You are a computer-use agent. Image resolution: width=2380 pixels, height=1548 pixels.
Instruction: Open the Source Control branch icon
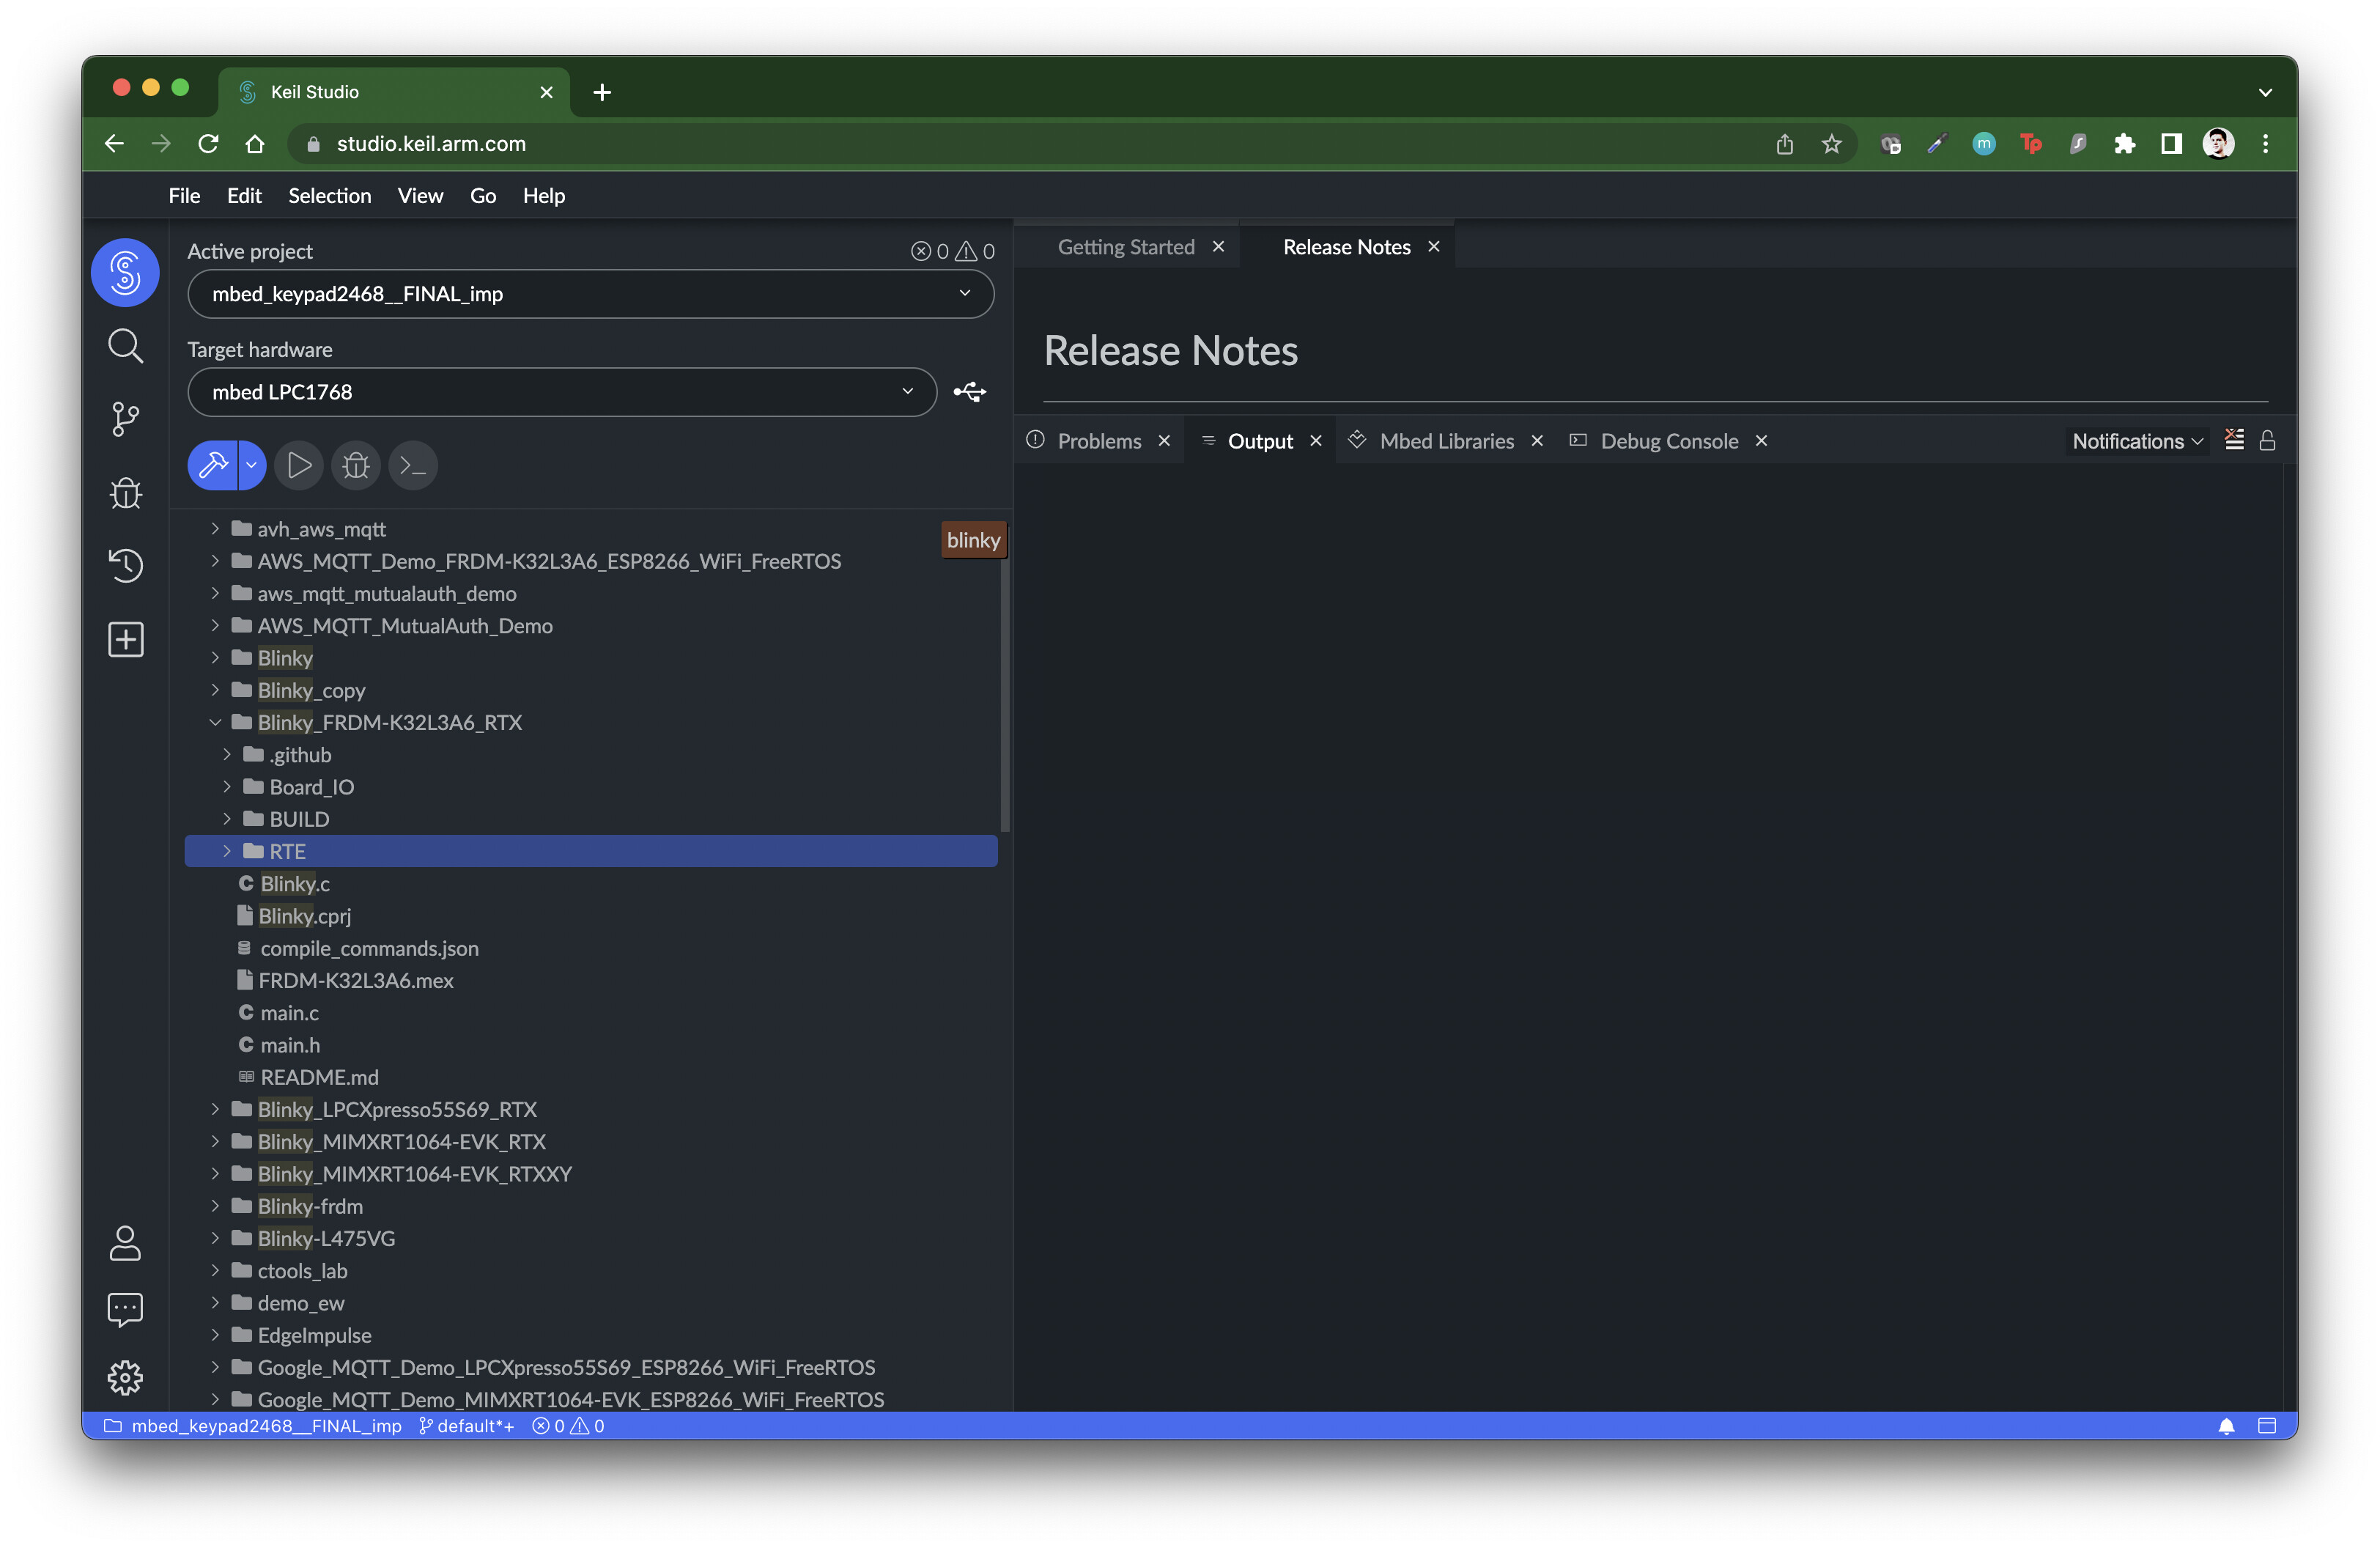tap(125, 419)
